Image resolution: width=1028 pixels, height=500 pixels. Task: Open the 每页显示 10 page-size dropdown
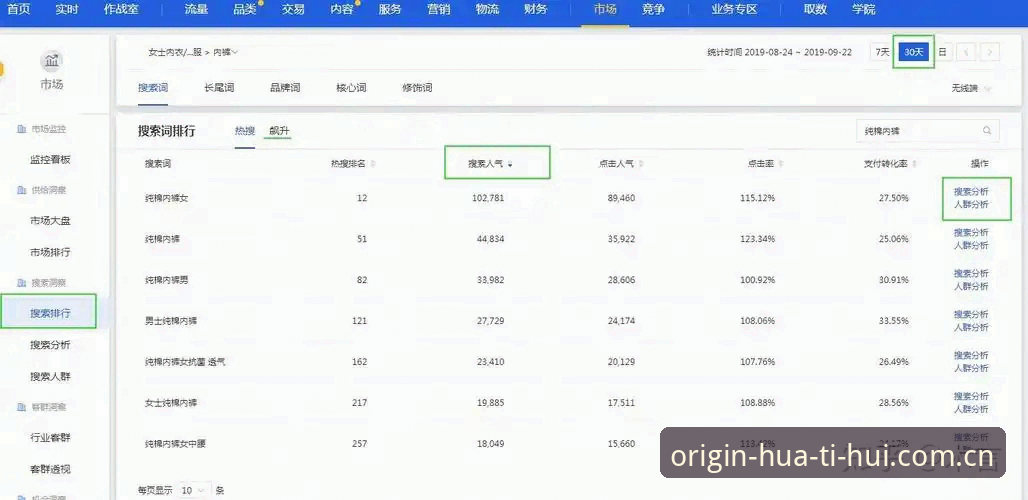pyautogui.click(x=194, y=490)
